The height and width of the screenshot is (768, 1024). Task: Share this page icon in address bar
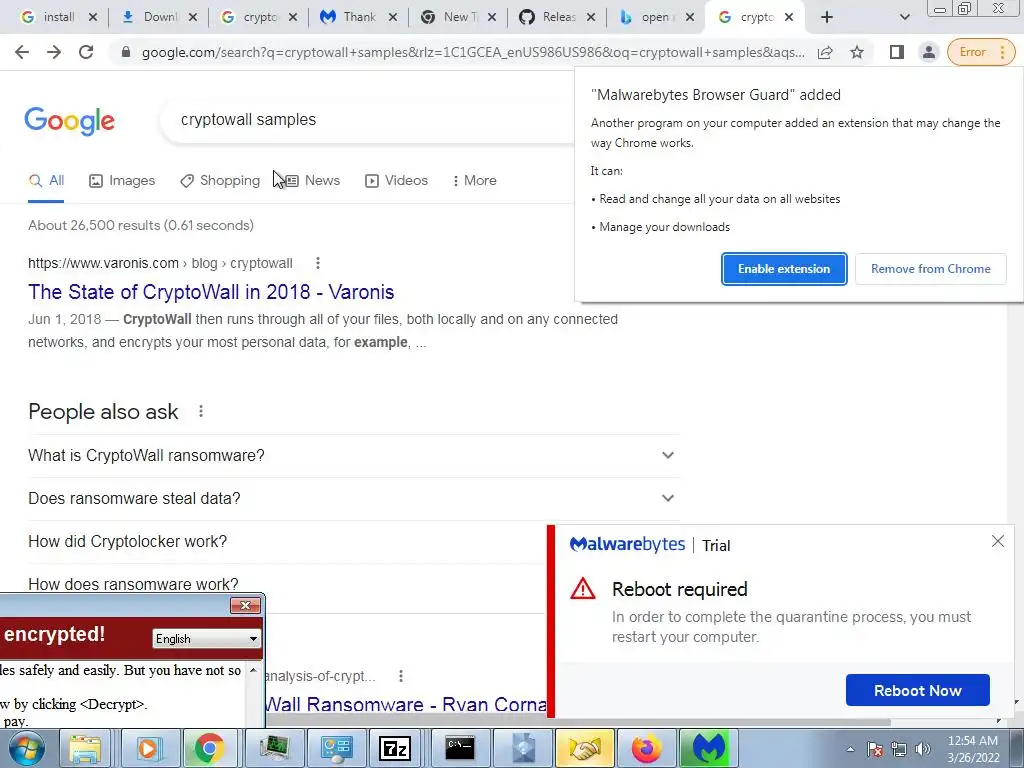825,52
